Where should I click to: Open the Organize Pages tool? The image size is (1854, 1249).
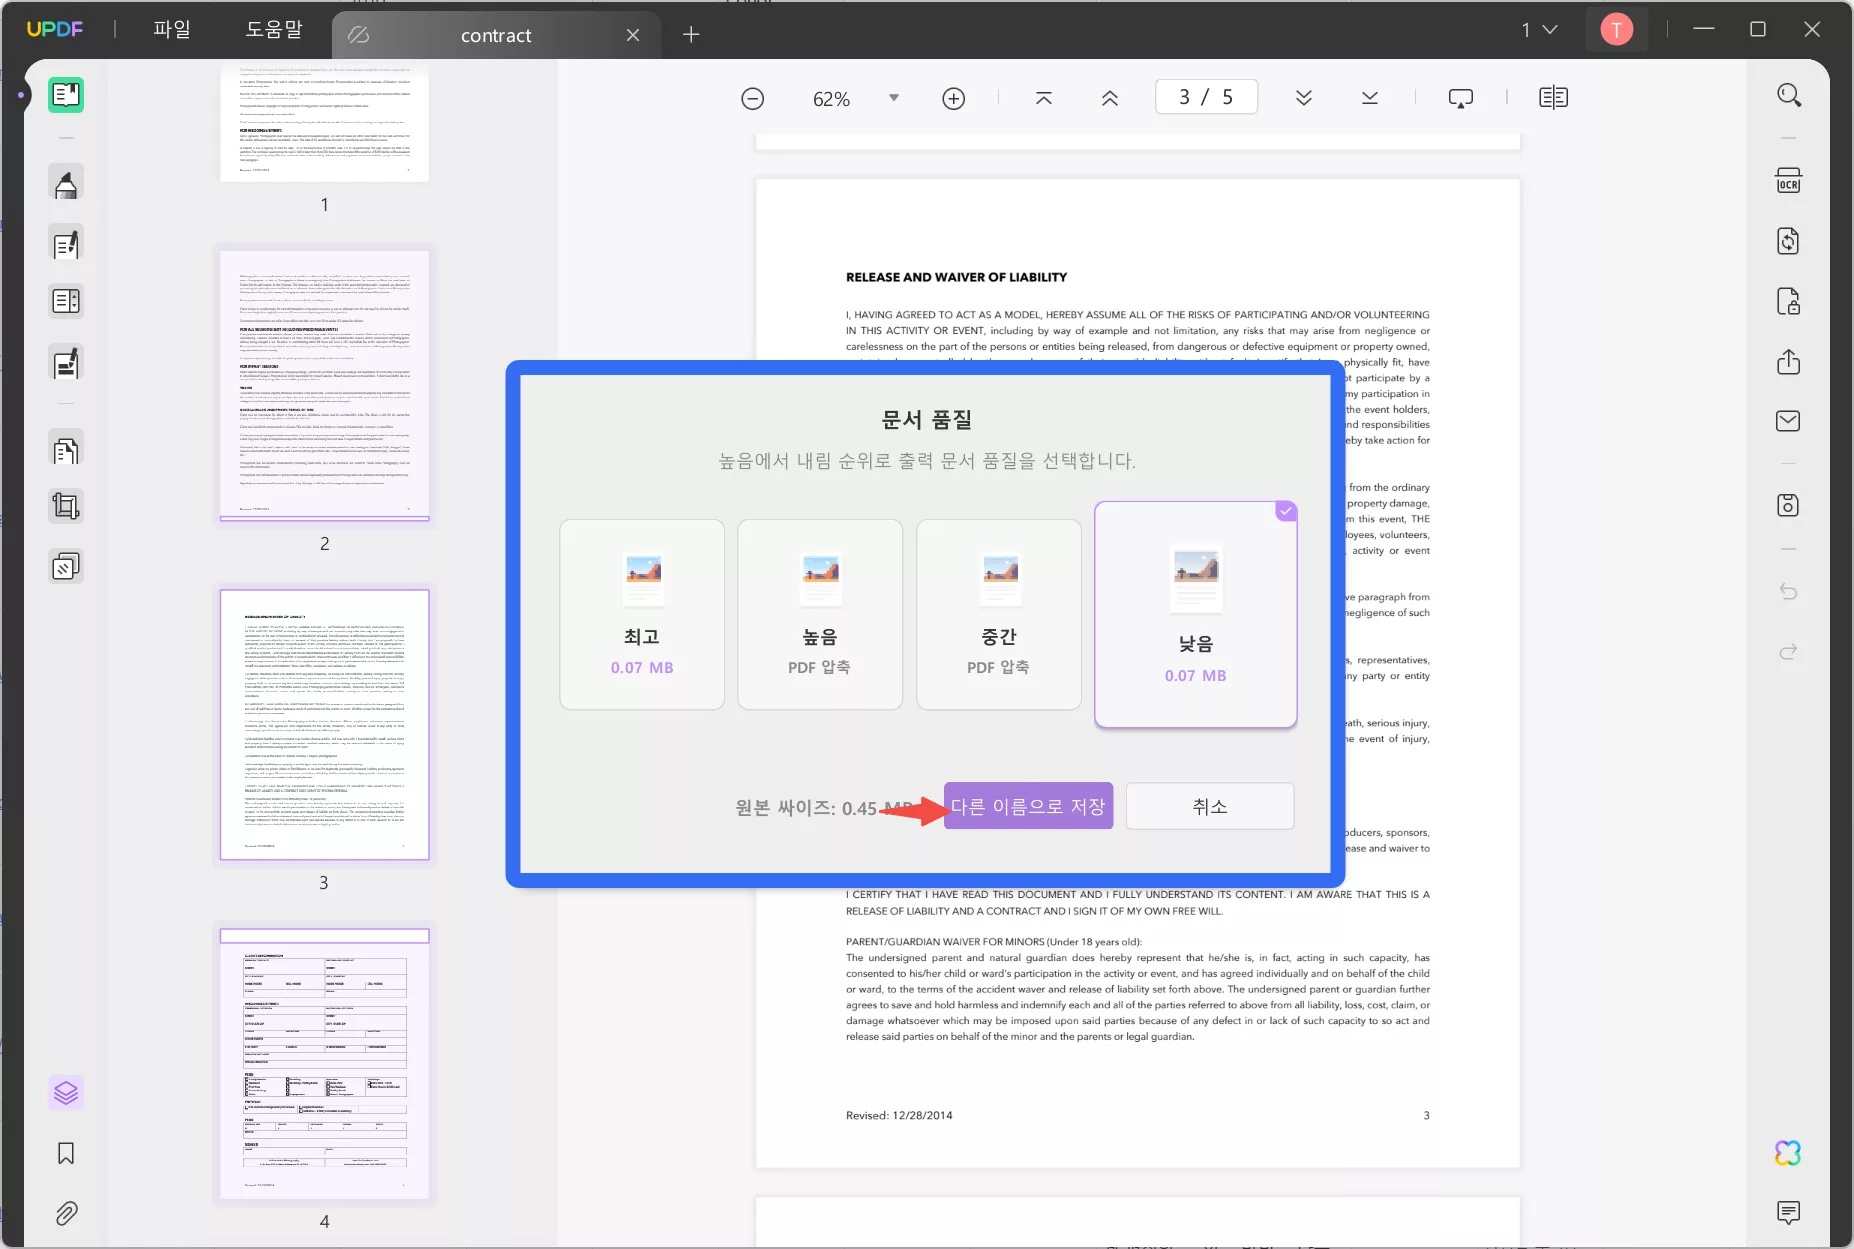[66, 301]
